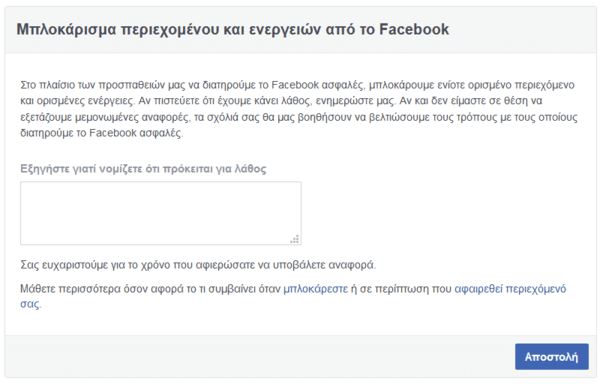Click the Αποστολή submit button
Viewport: 600px width, 384px height.
[x=551, y=356]
